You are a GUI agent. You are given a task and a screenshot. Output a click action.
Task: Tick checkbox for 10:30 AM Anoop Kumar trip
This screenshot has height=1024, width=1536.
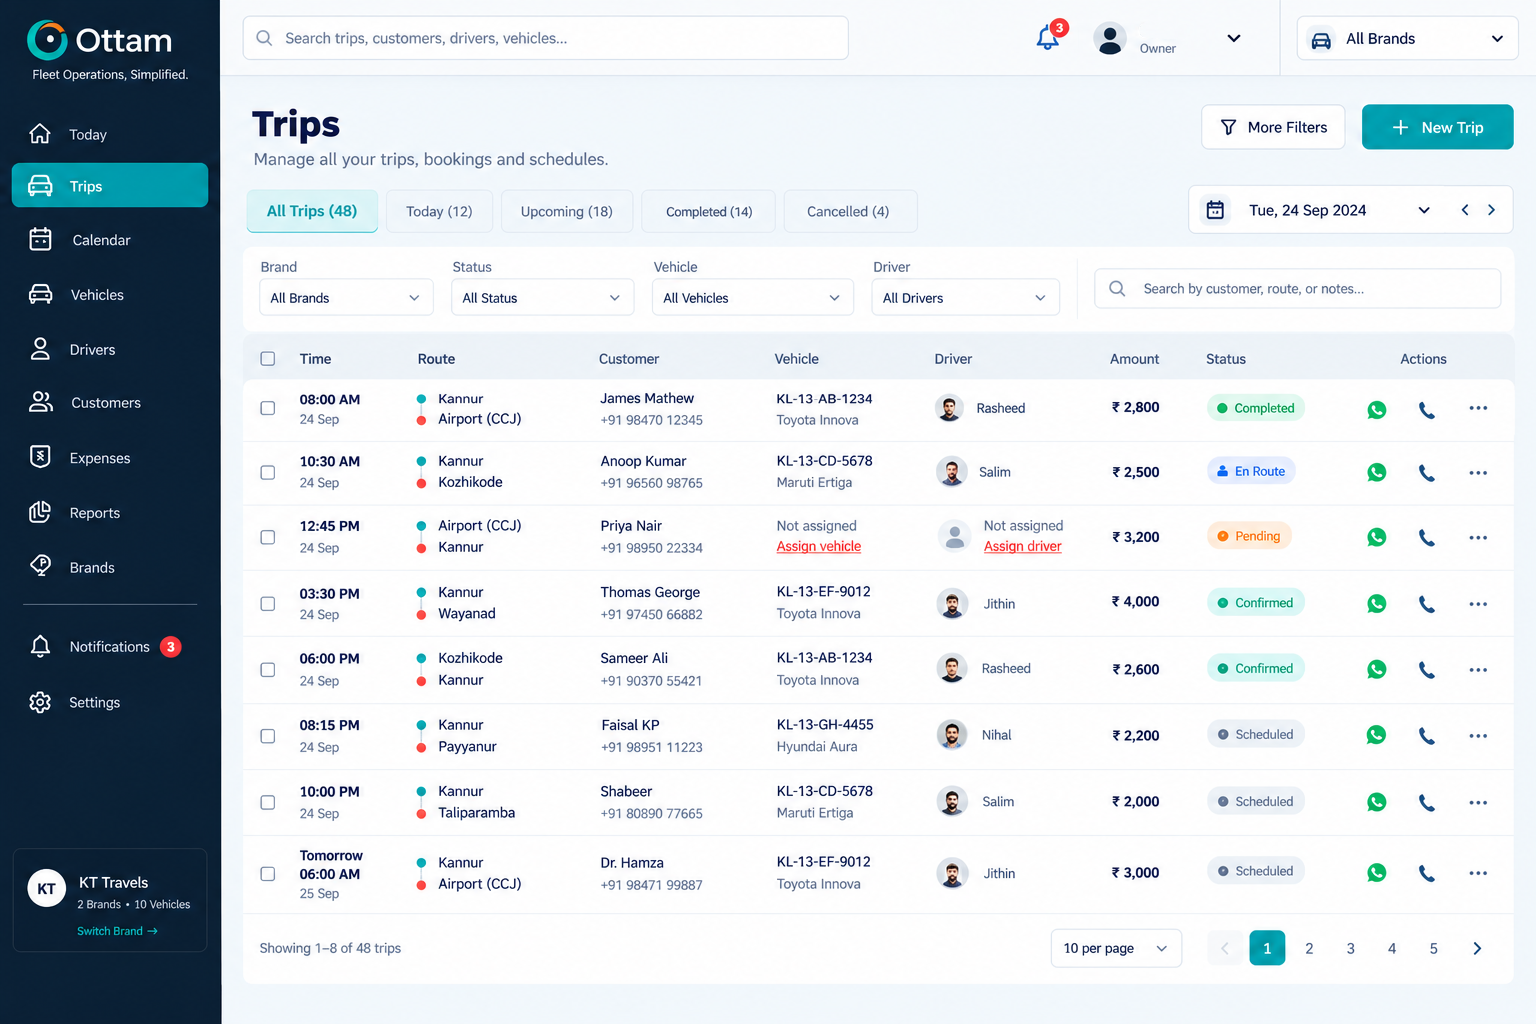(268, 472)
